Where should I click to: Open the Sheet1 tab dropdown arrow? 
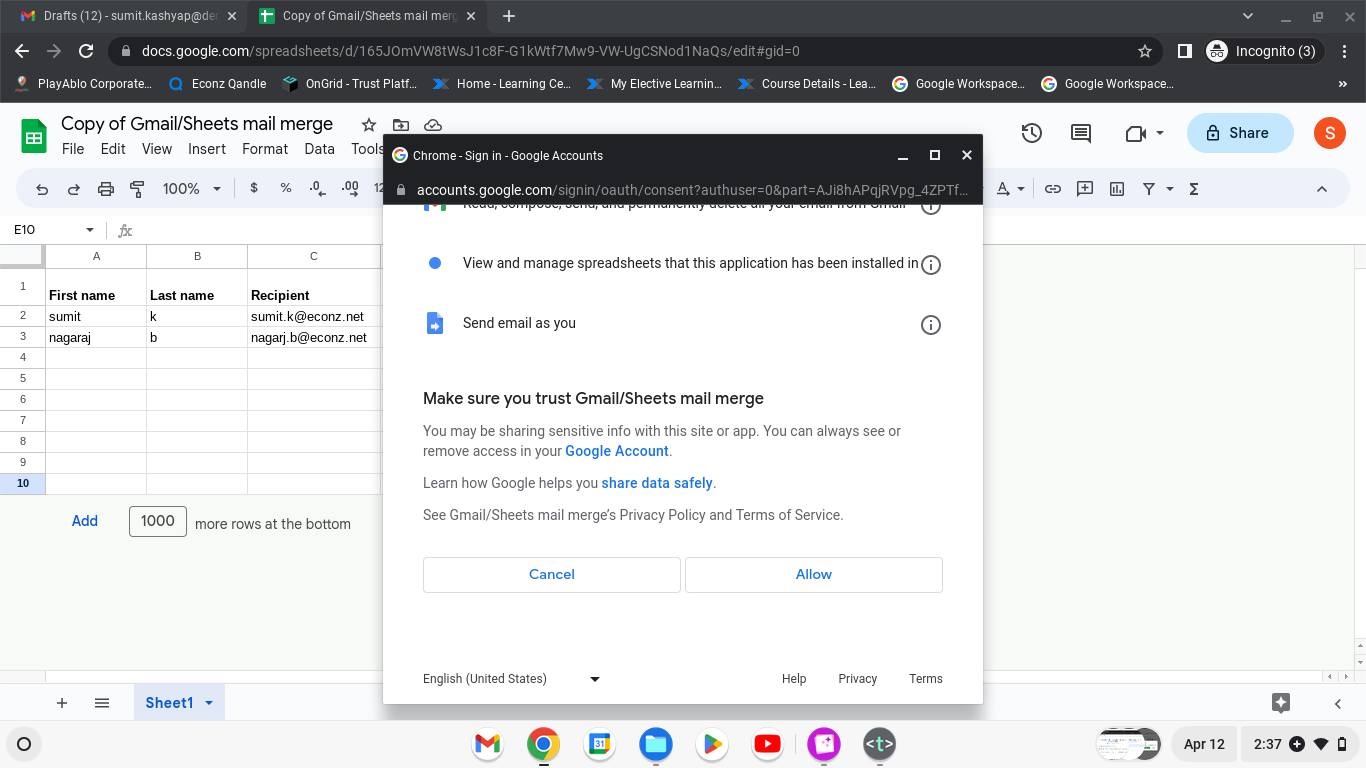pyautogui.click(x=209, y=703)
